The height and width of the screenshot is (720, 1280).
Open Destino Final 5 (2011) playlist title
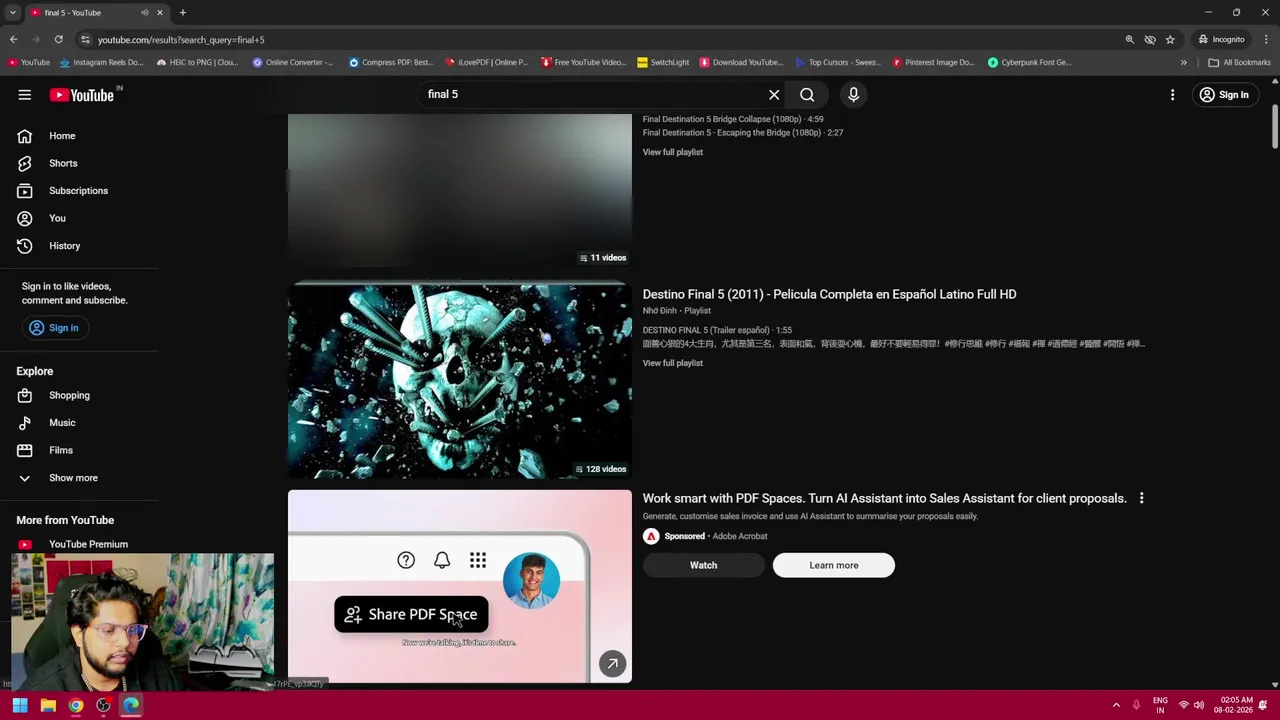click(829, 294)
